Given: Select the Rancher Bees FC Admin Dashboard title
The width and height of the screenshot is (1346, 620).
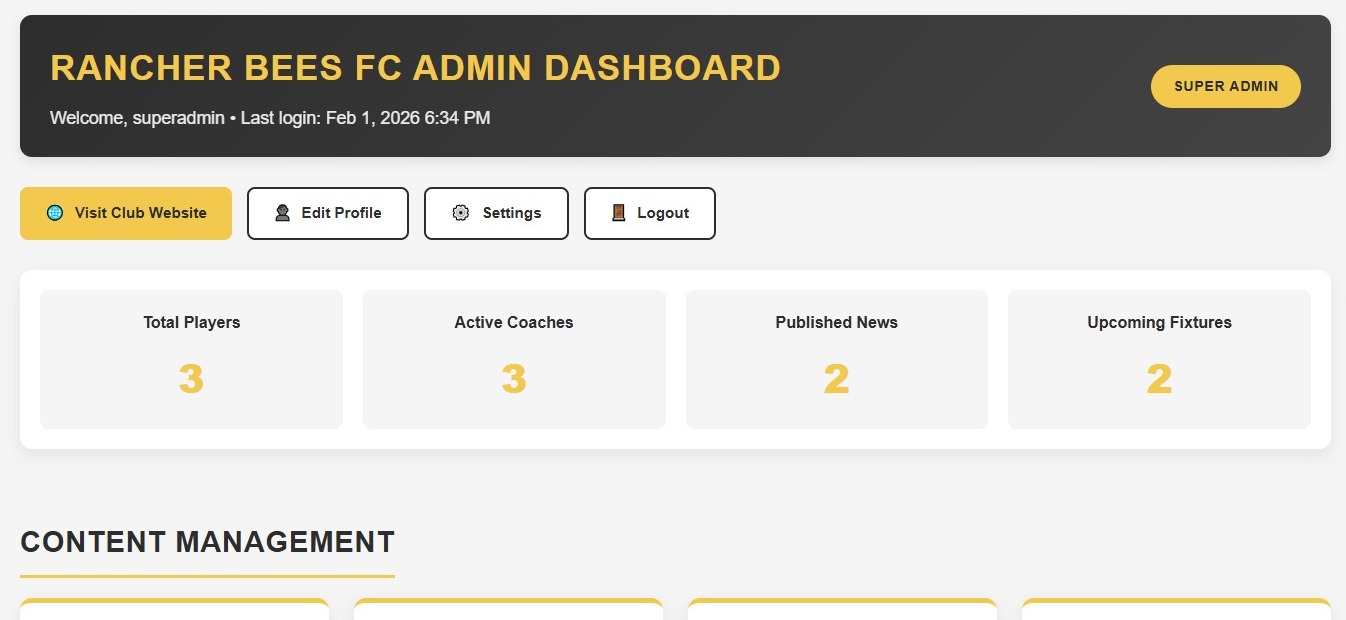Looking at the screenshot, I should [x=415, y=67].
